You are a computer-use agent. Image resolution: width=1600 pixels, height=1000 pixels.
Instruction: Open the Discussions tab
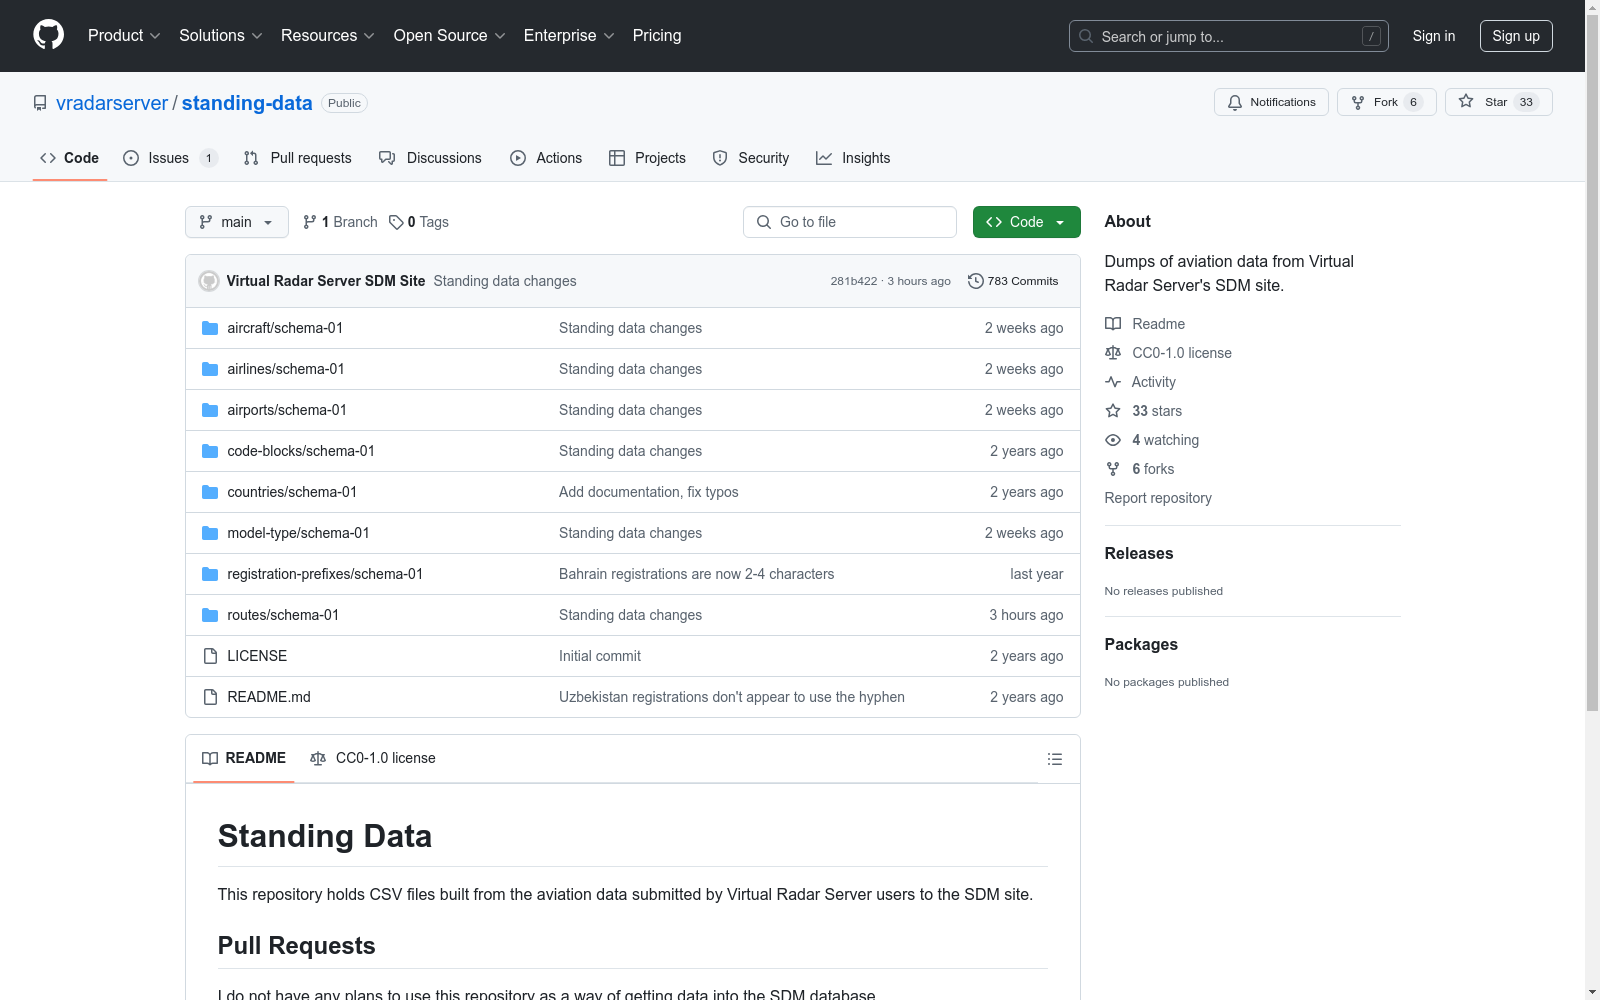click(430, 158)
